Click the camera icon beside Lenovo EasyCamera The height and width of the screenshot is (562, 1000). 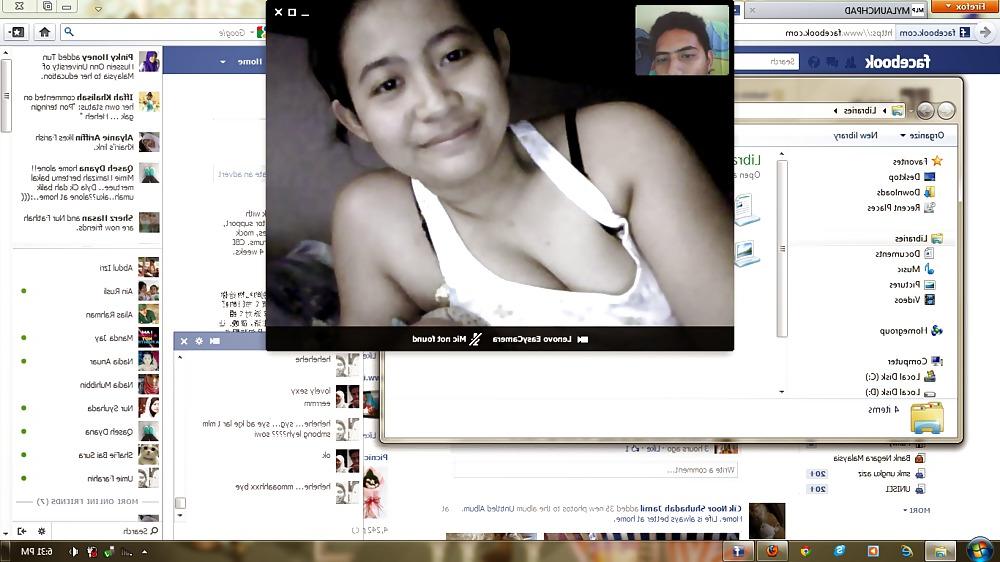point(582,339)
